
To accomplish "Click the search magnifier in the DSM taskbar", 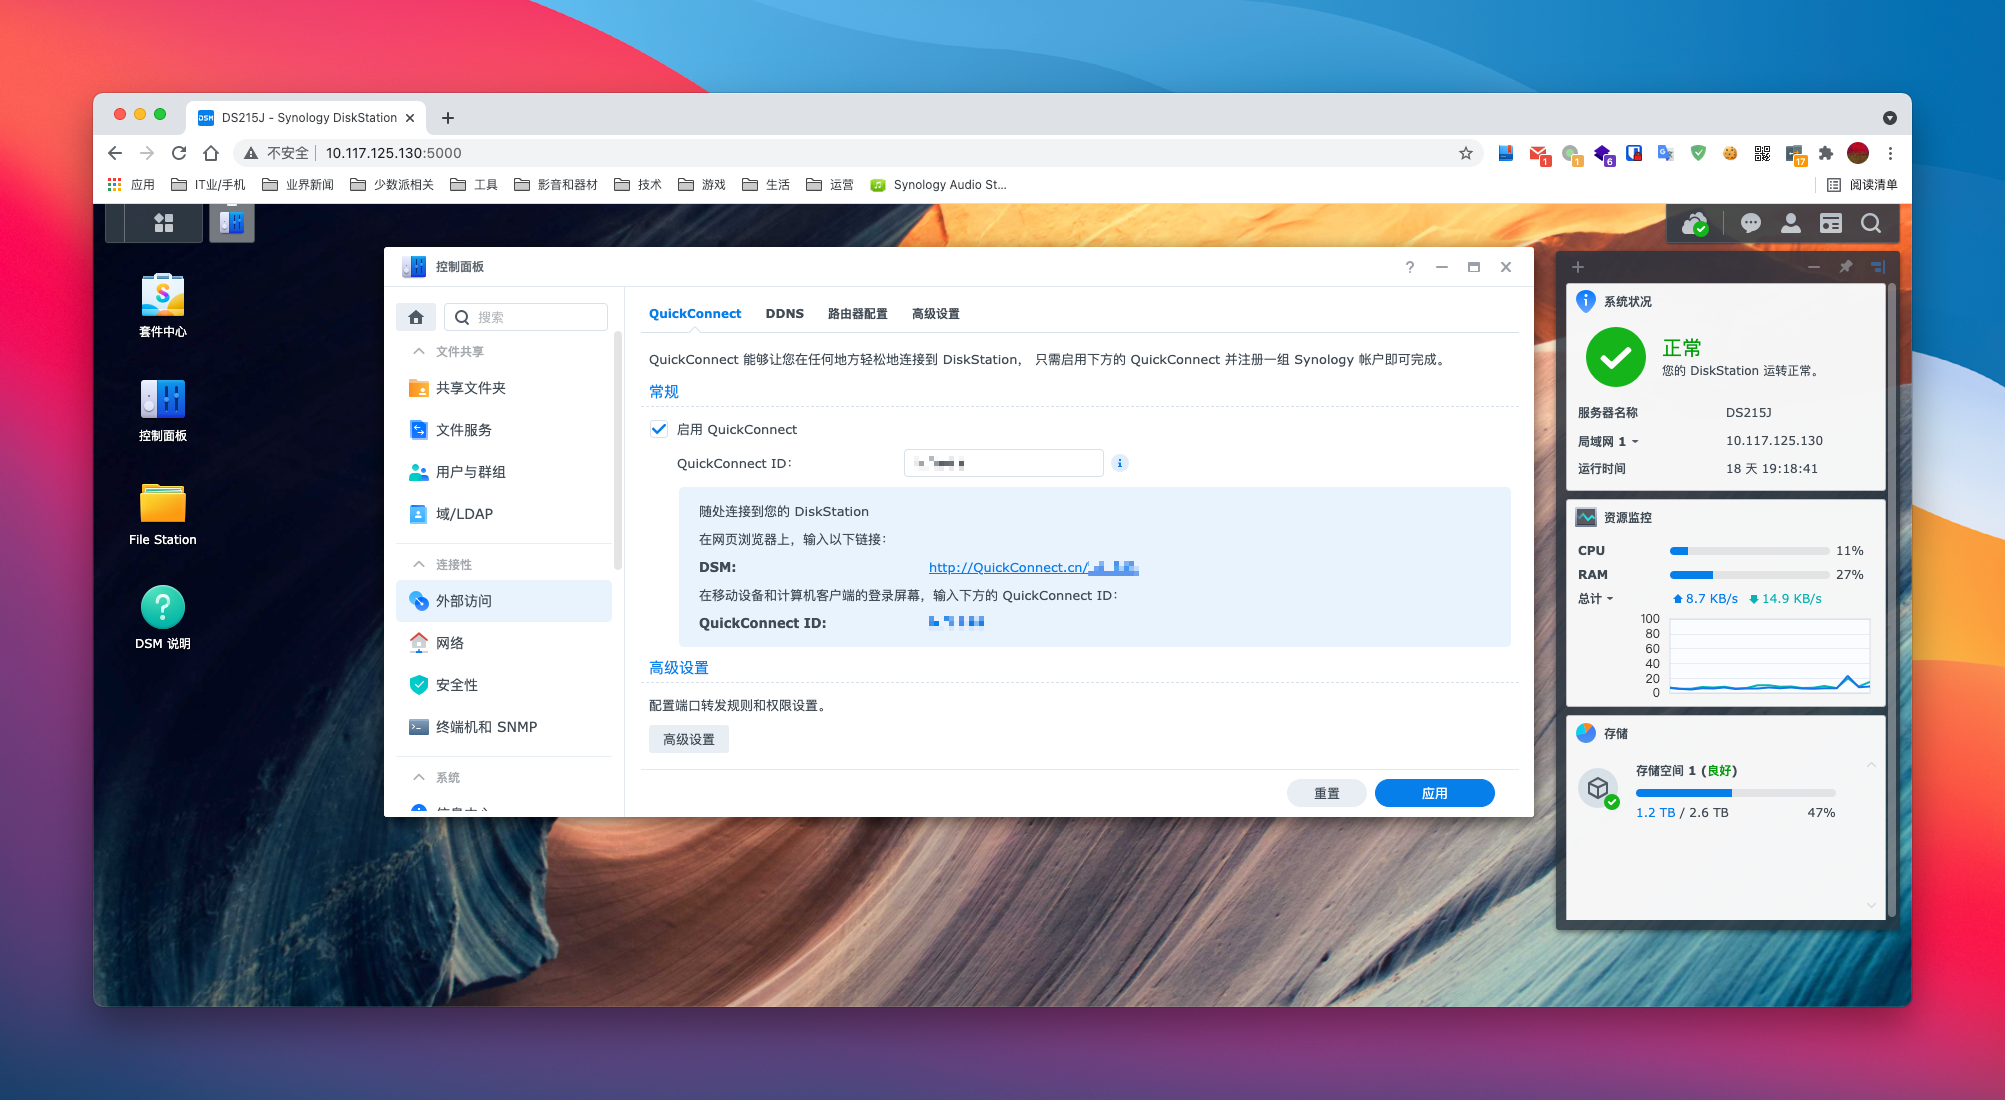I will (x=1870, y=223).
